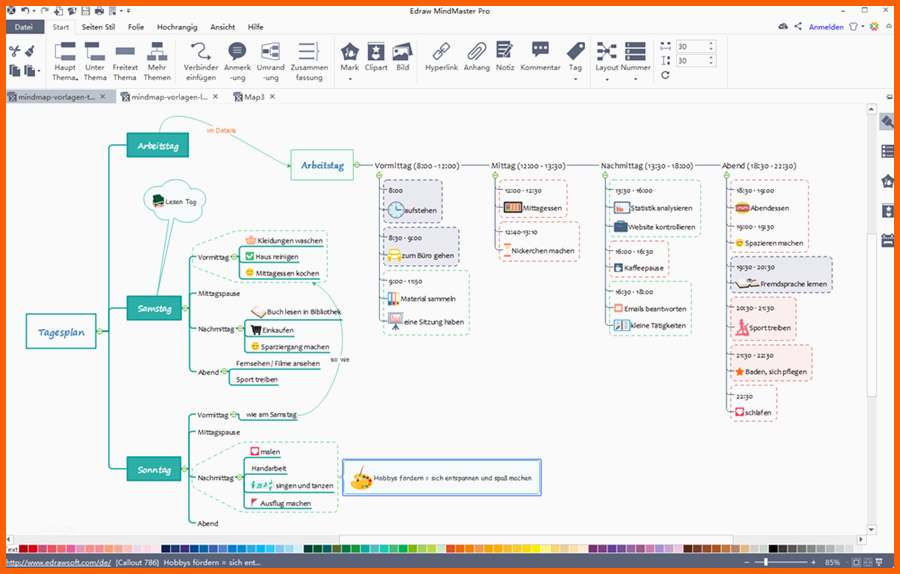This screenshot has height=574, width=900.
Task: Select the Statistik analysieren topic
Action: (653, 208)
